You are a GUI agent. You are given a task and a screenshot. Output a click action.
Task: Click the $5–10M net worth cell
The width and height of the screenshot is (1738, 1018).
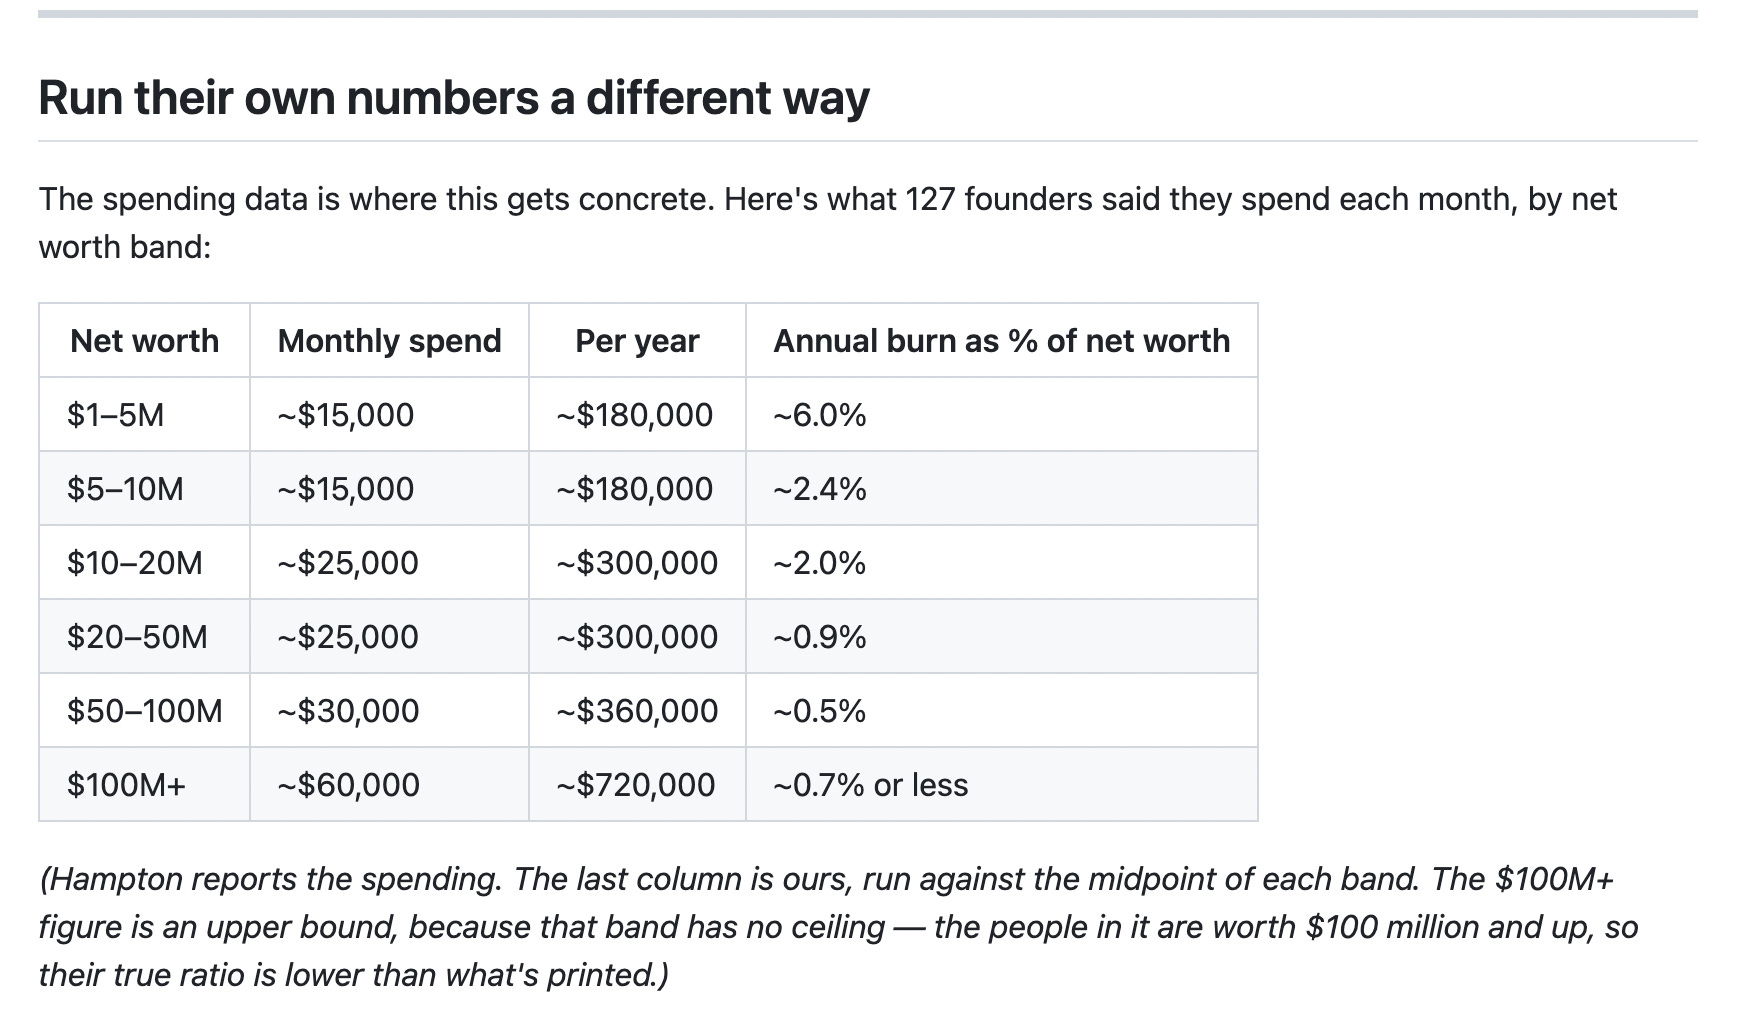[x=144, y=488]
